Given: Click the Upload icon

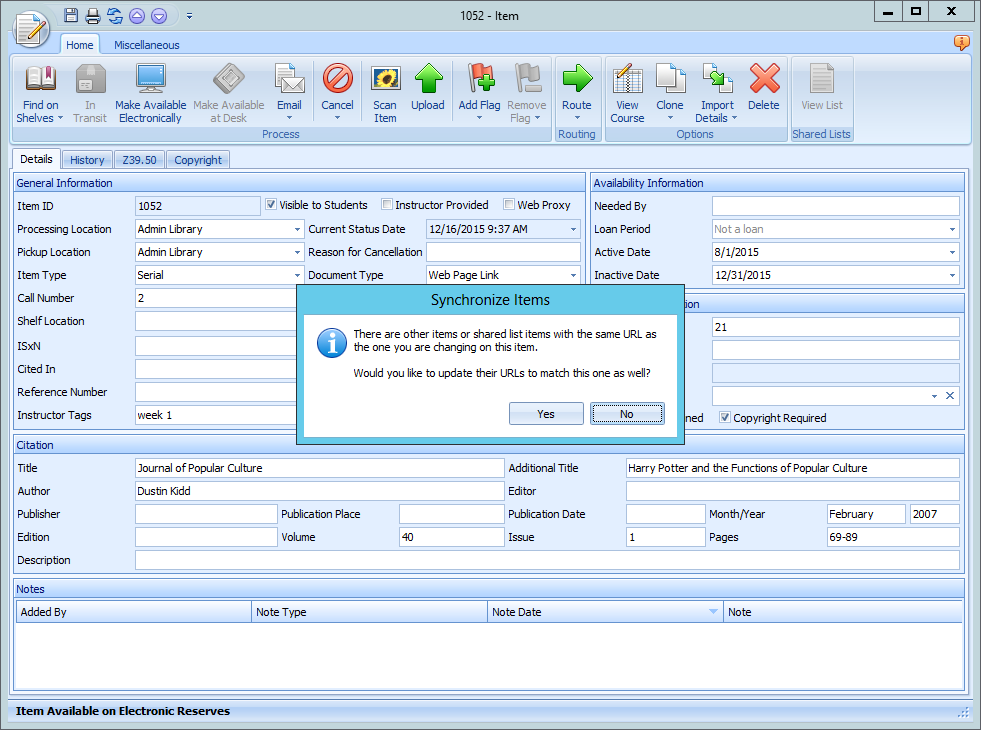Looking at the screenshot, I should [428, 90].
